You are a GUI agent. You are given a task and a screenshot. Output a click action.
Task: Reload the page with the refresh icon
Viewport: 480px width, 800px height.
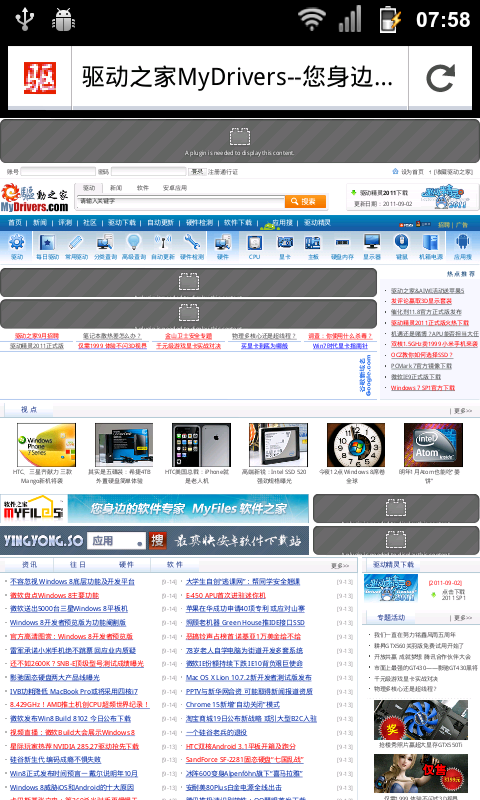(x=440, y=78)
